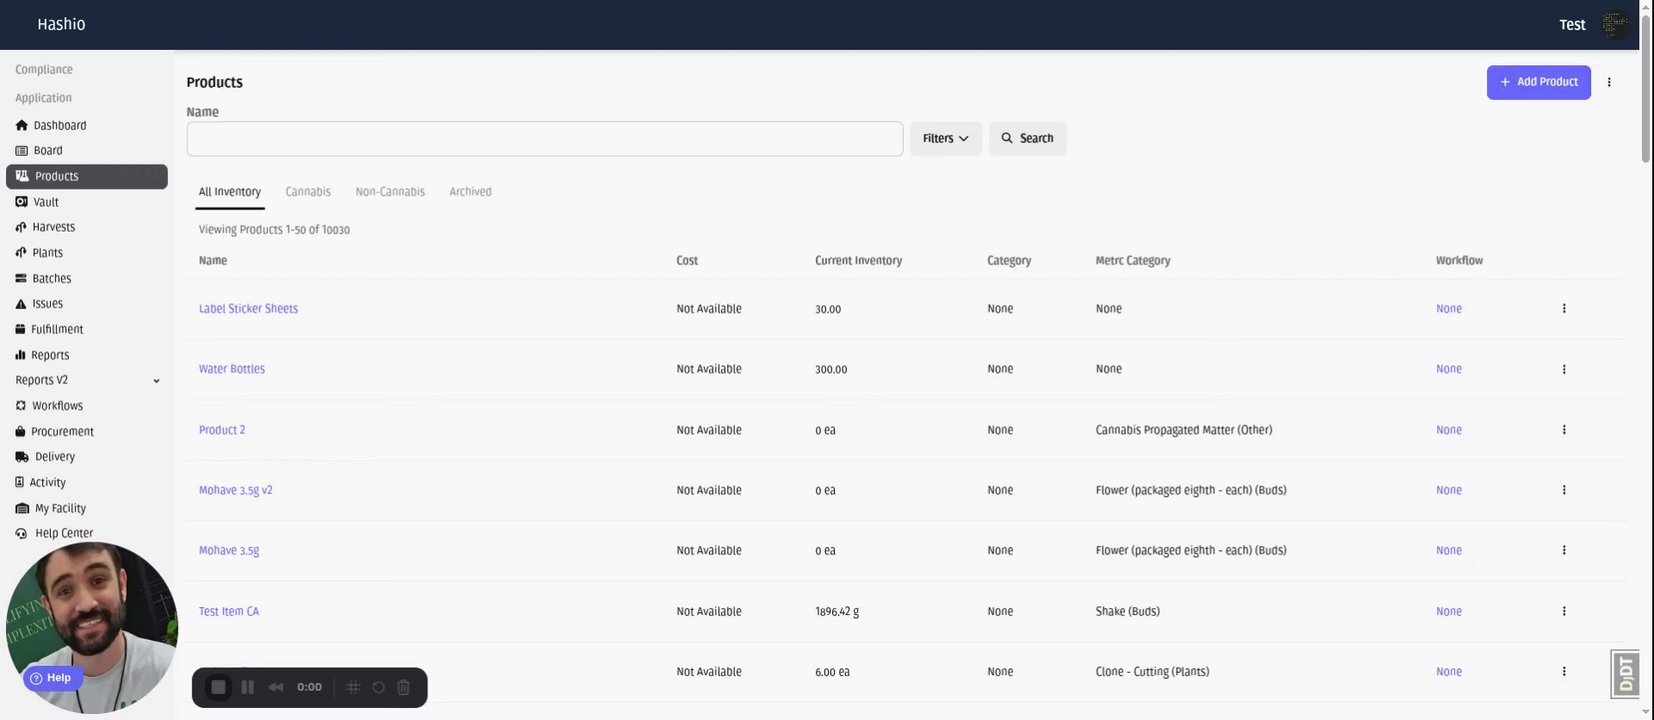Select the Products sidebar item

[87, 176]
